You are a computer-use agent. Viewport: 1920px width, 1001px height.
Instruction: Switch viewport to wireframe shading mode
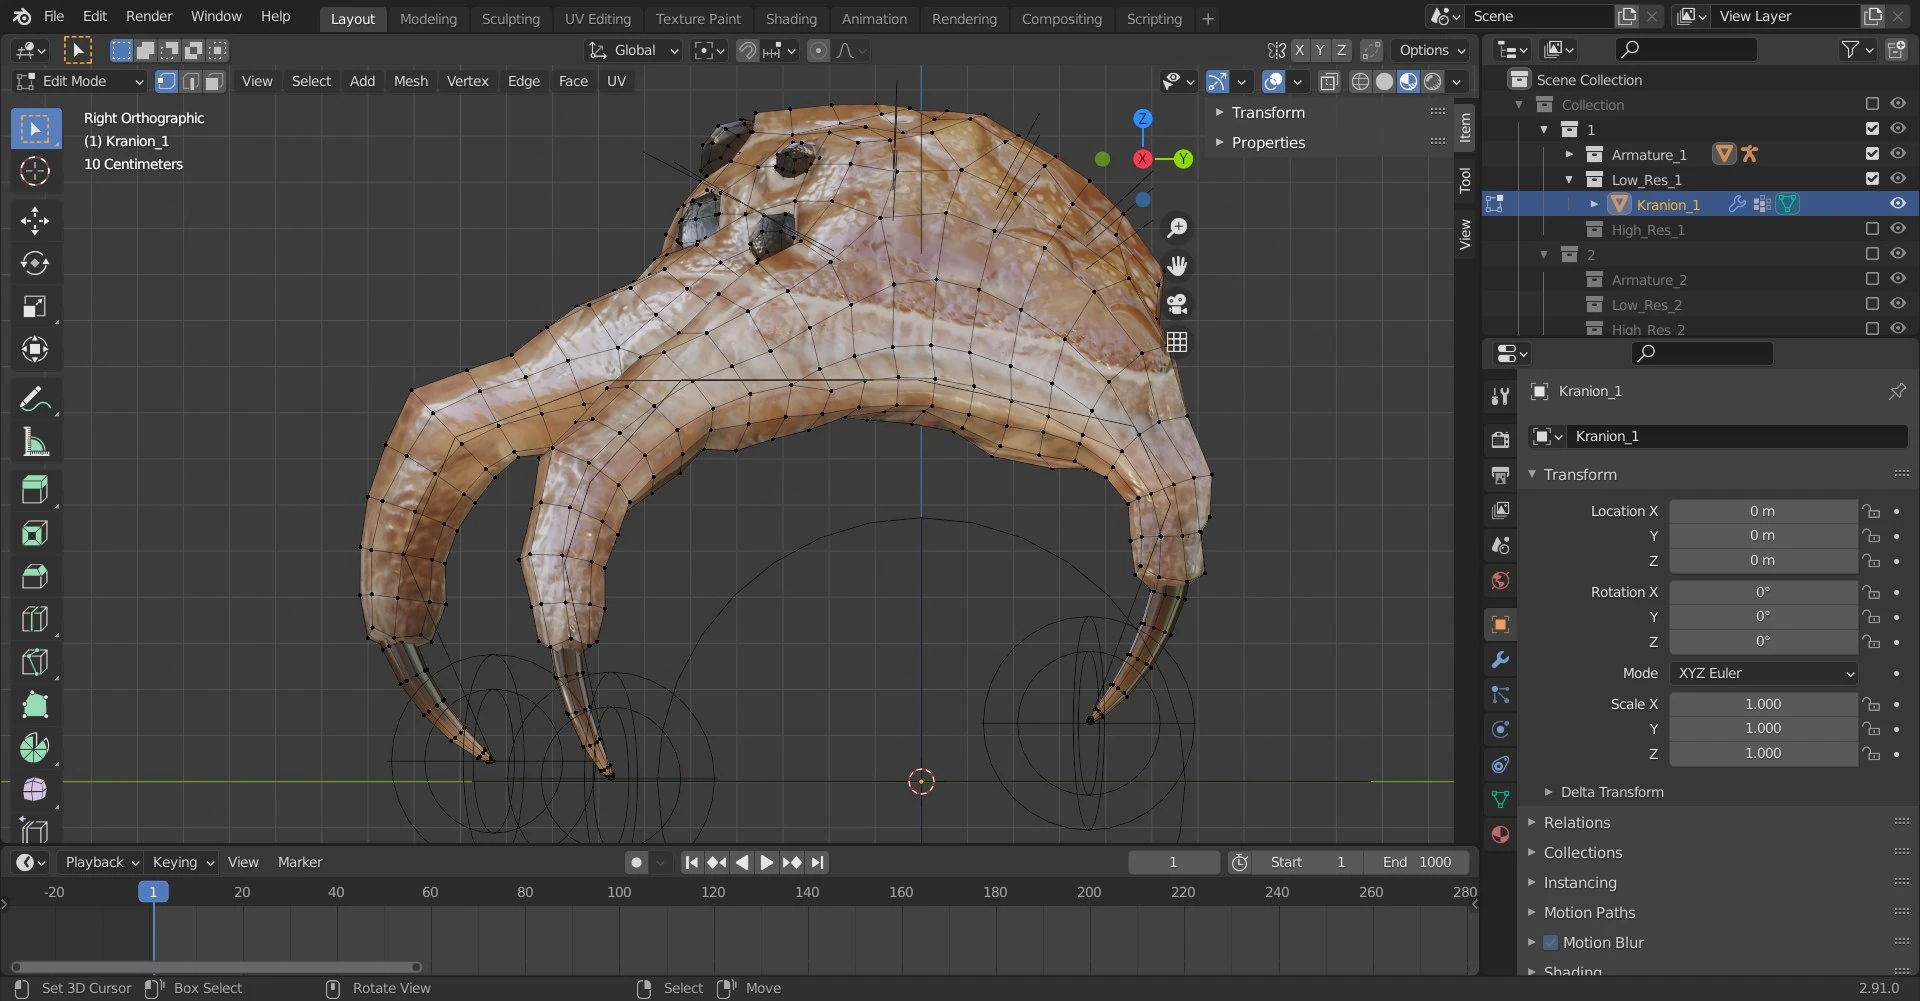[1360, 81]
